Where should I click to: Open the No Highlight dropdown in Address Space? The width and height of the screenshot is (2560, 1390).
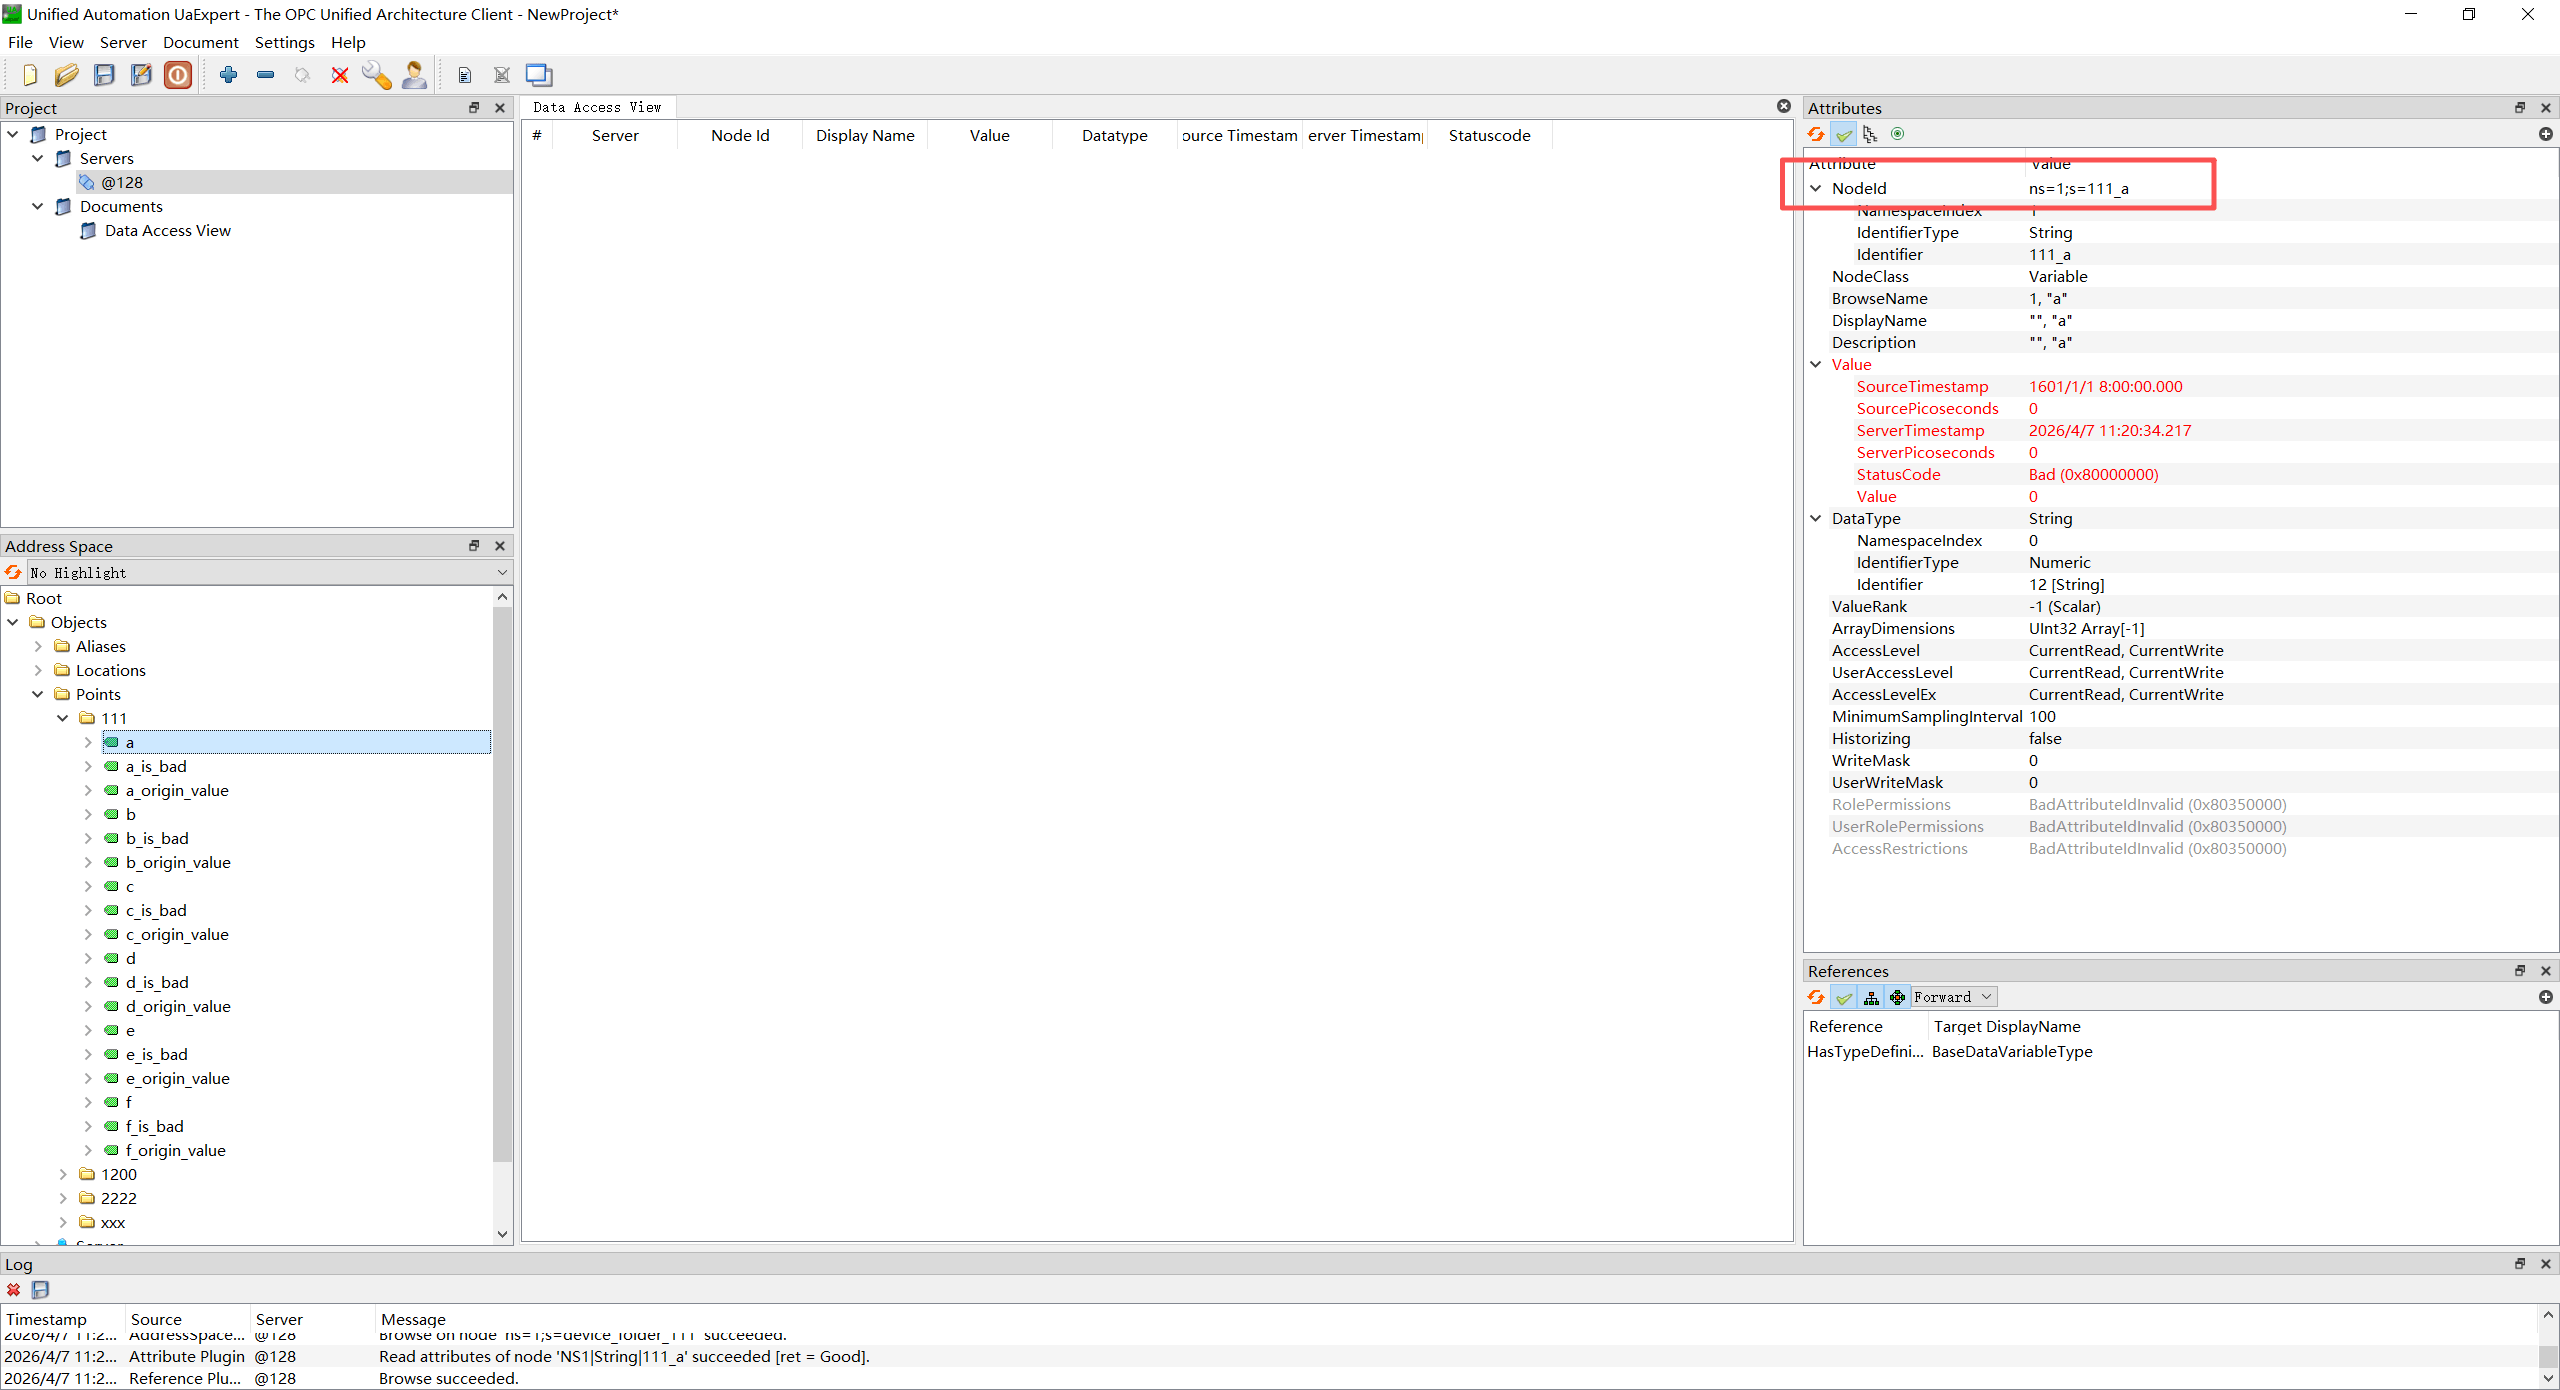coord(268,572)
